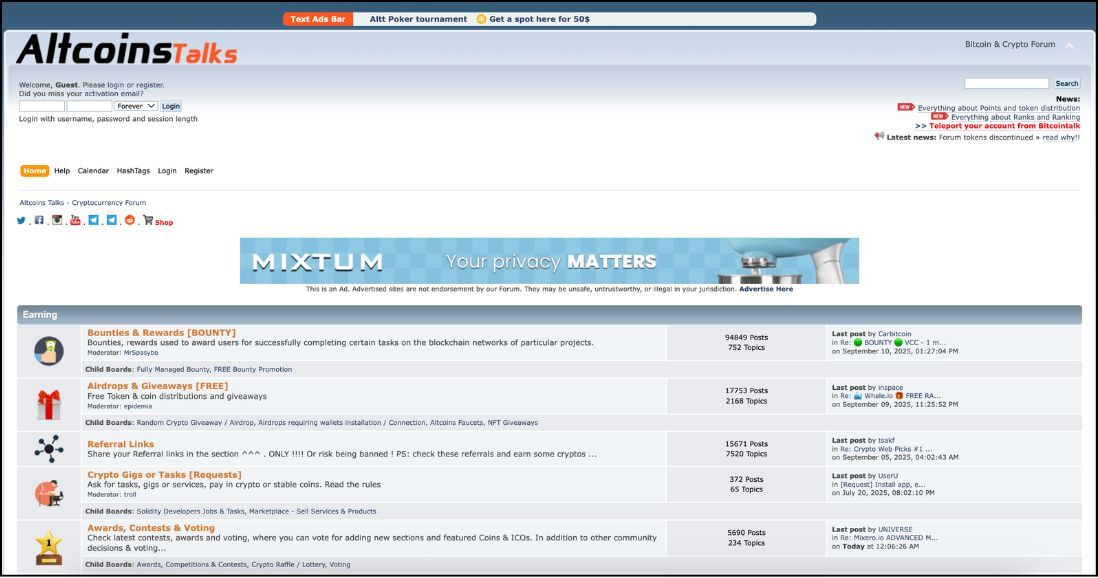Open 'Altcoins Talks - Cryptocurrency Forum' breadcrumb

click(x=83, y=202)
